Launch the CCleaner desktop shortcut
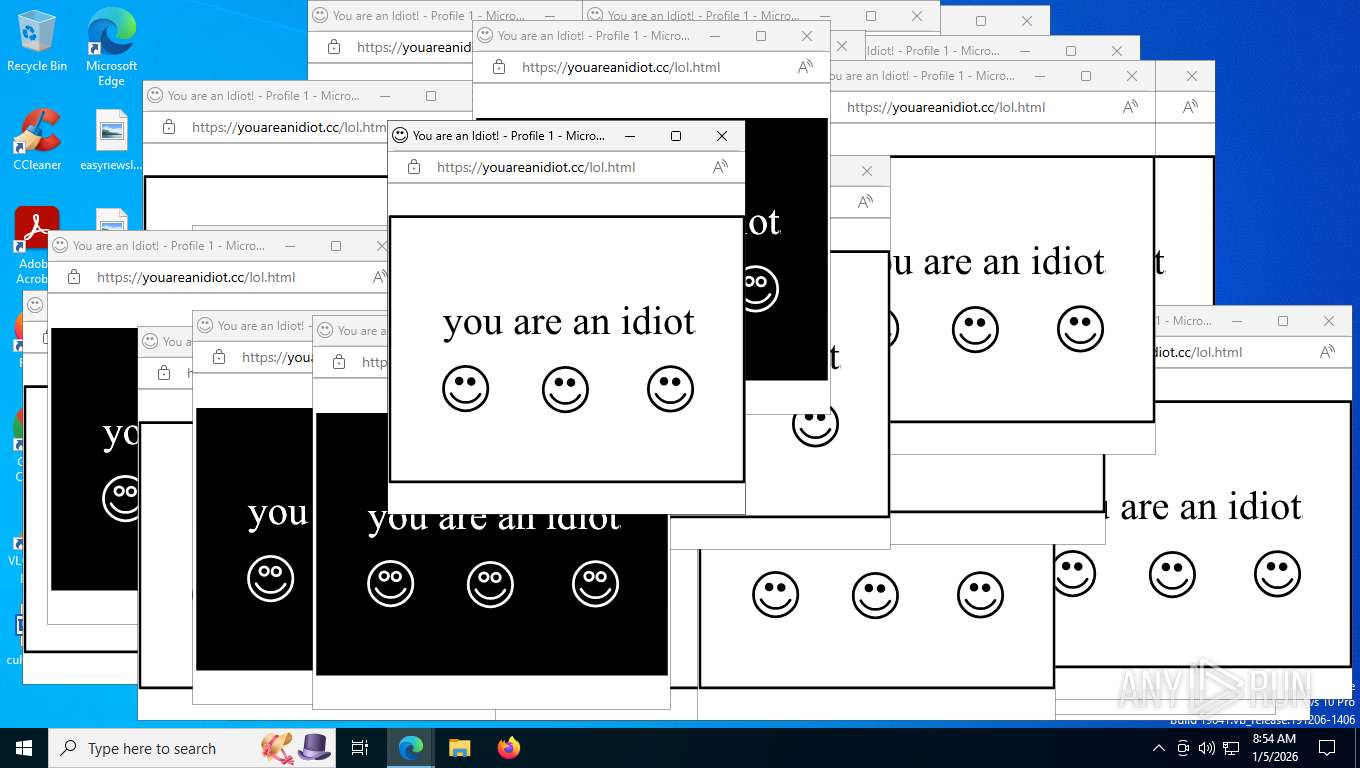The height and width of the screenshot is (768, 1360). [37, 140]
